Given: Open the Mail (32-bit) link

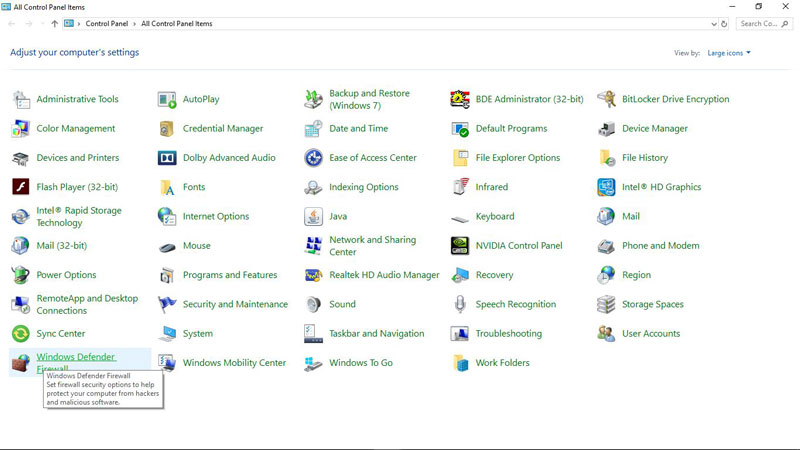Looking at the screenshot, I should point(61,246).
